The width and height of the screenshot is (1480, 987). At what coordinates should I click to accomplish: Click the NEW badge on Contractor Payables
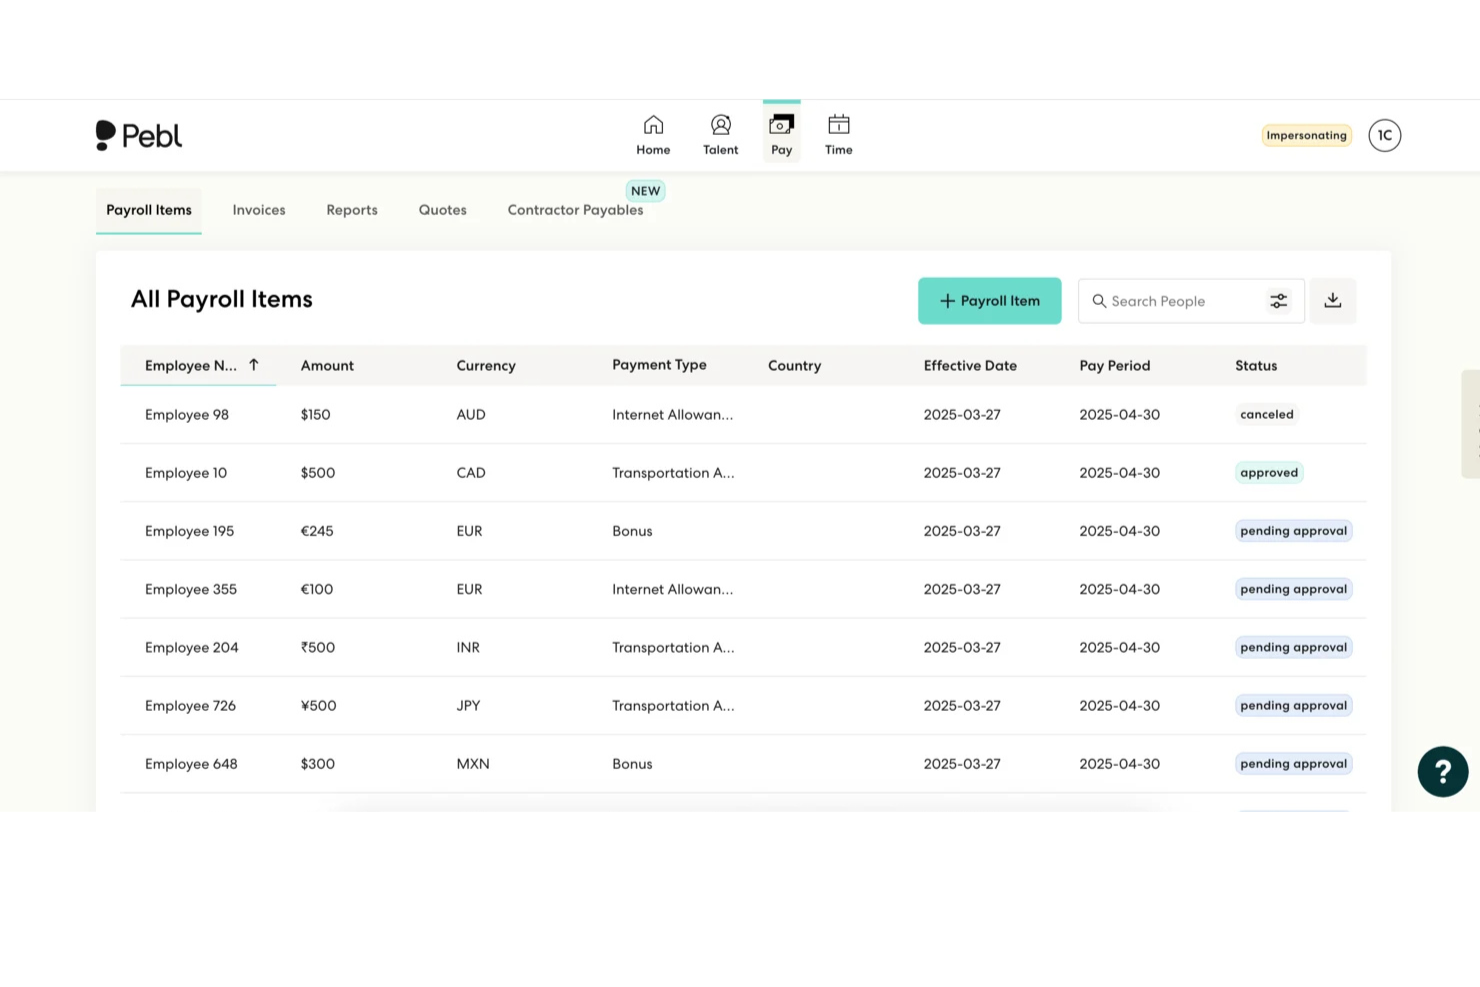tap(645, 191)
